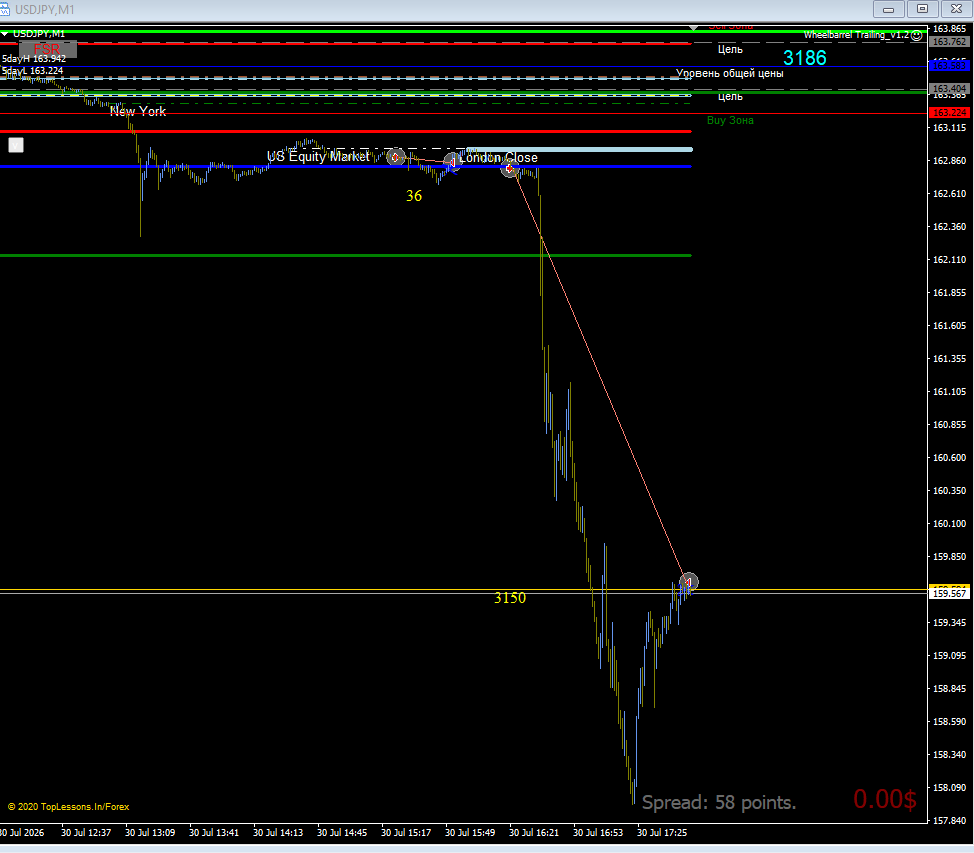Click the chart shift triangle marker at top
Screen dimensions: 974x853
(694, 27)
